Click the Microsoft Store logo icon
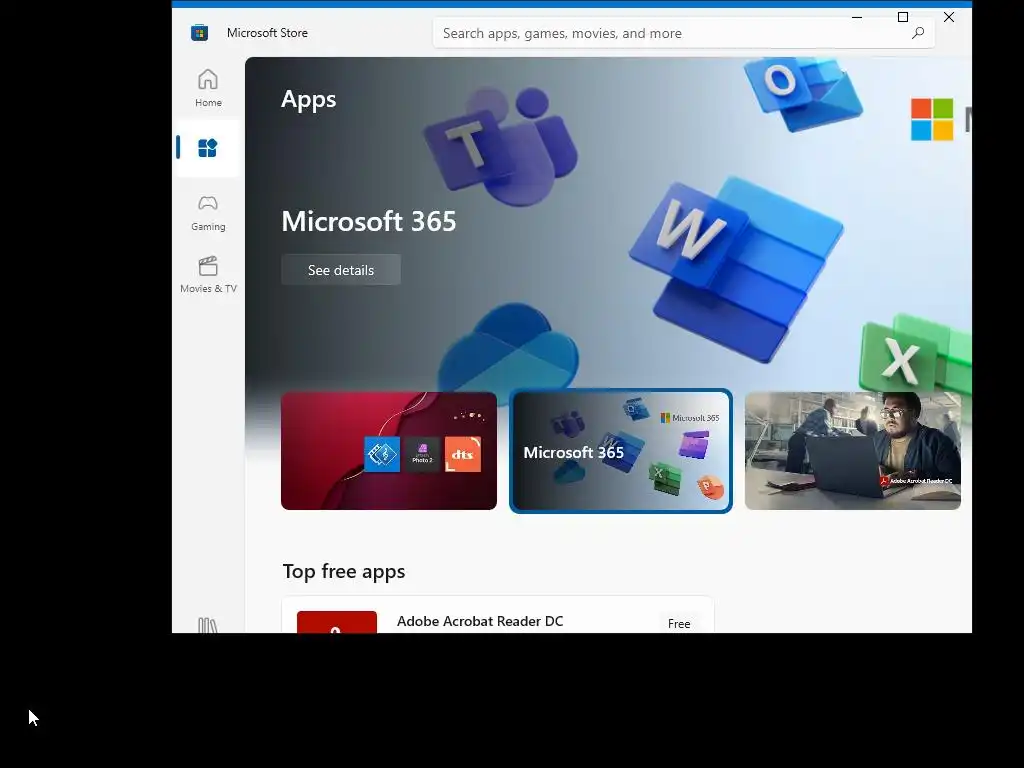Viewport: 1024px width, 768px height. 199,33
